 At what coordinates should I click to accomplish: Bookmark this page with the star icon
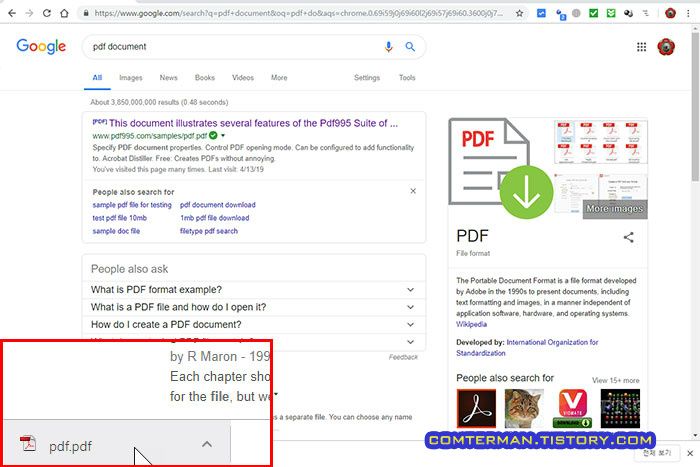pos(519,13)
